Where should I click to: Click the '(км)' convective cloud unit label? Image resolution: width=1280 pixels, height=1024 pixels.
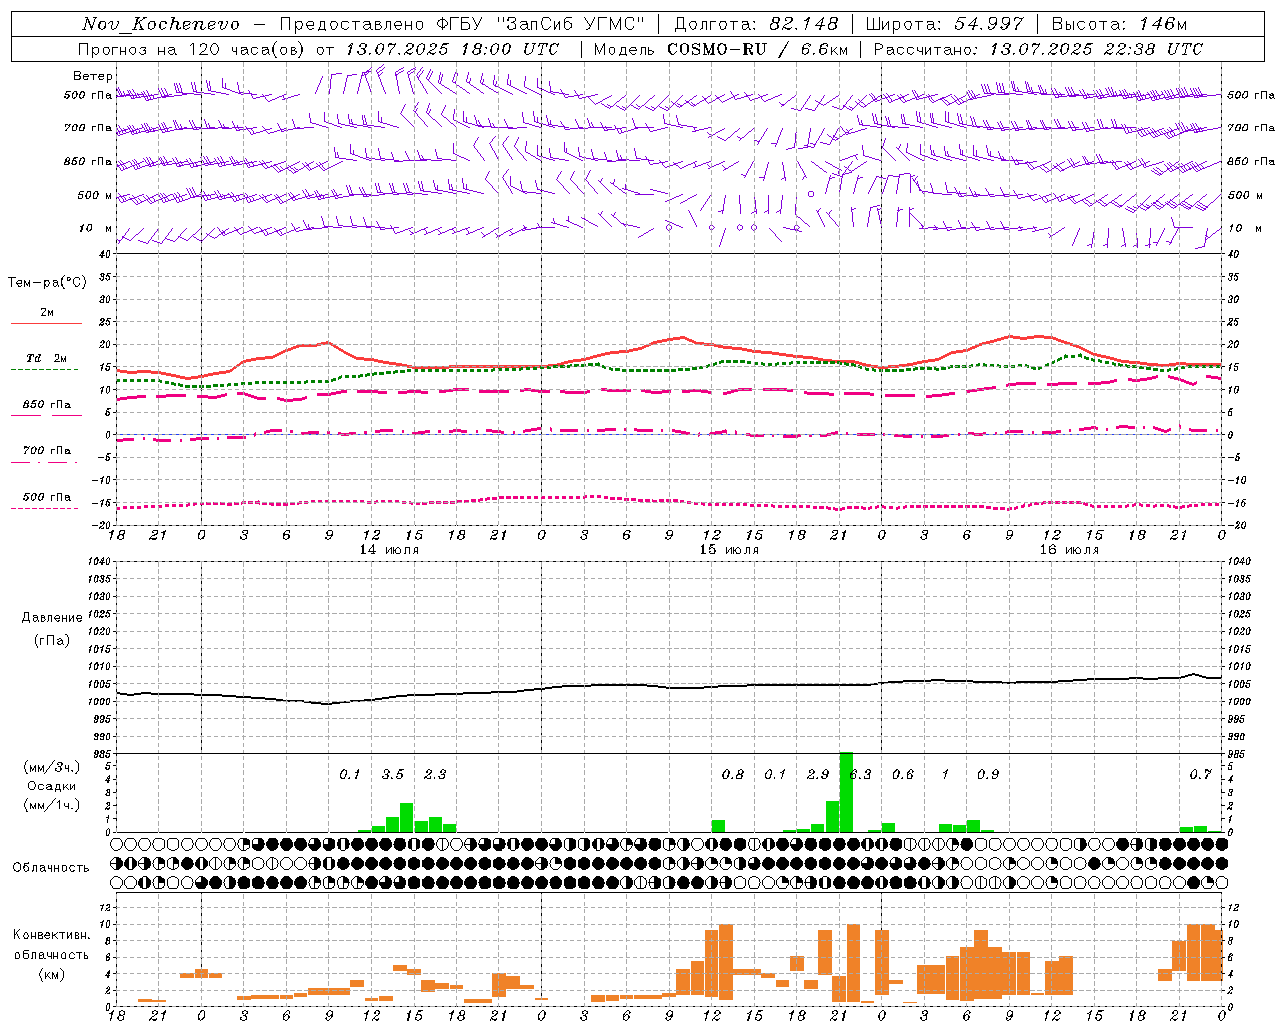point(52,974)
